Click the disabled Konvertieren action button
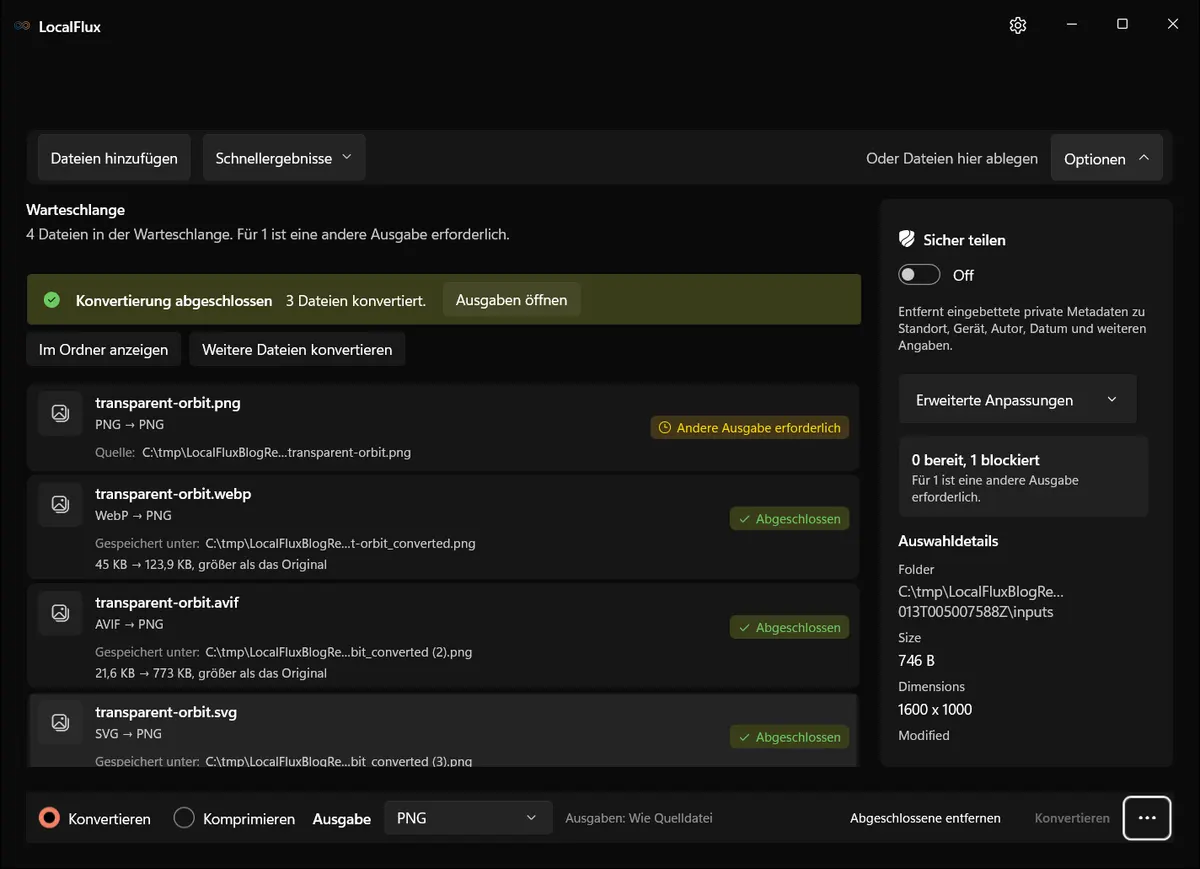The height and width of the screenshot is (869, 1200). click(1072, 818)
